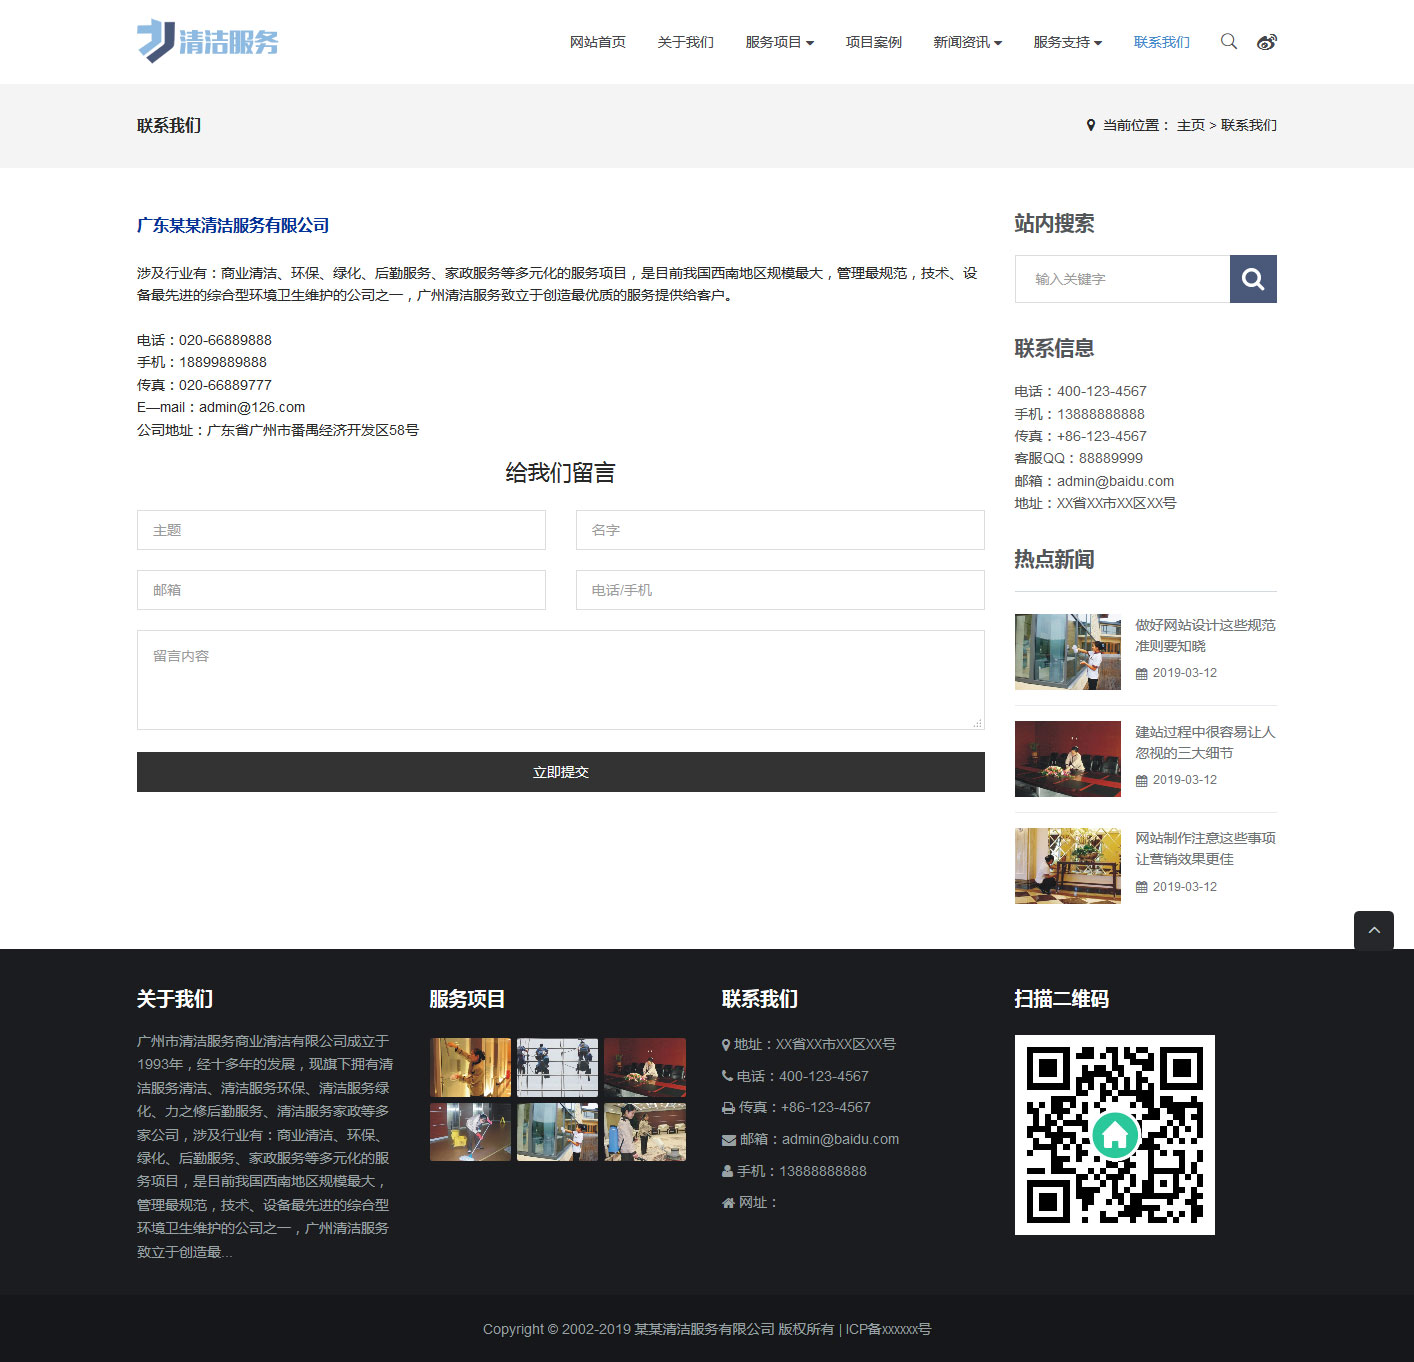The height and width of the screenshot is (1362, 1414).
Task: Focus the 主题 input field
Action: point(341,530)
